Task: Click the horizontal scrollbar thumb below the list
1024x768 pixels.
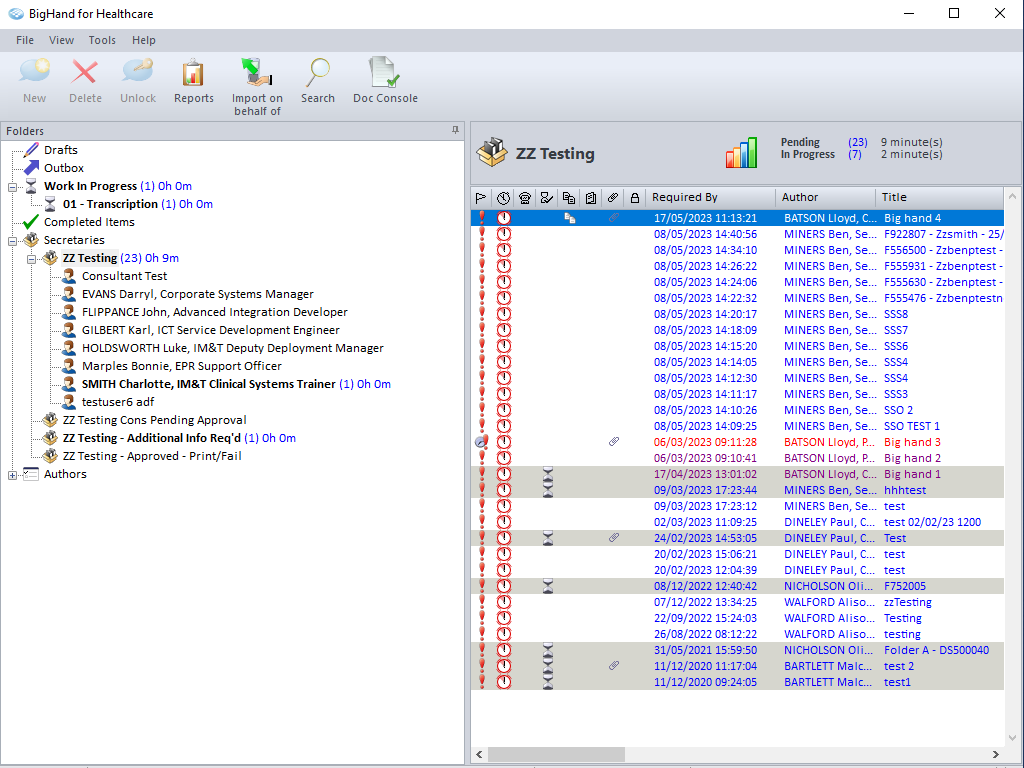Action: [556, 754]
